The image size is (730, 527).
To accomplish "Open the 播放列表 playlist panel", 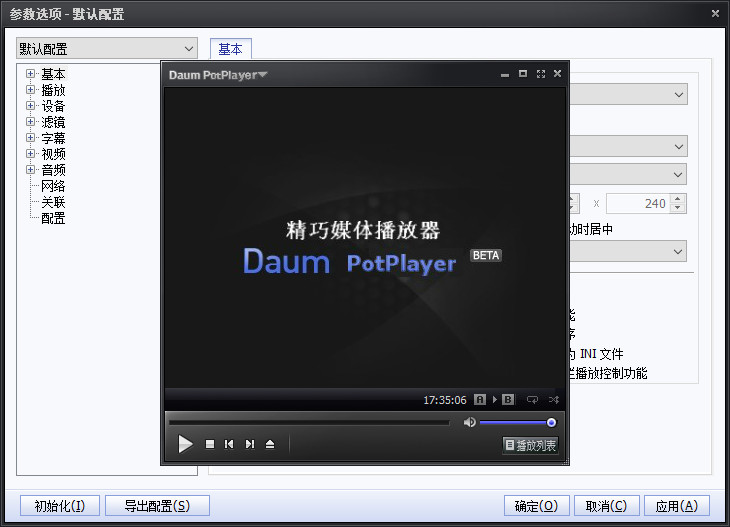I will coord(530,445).
